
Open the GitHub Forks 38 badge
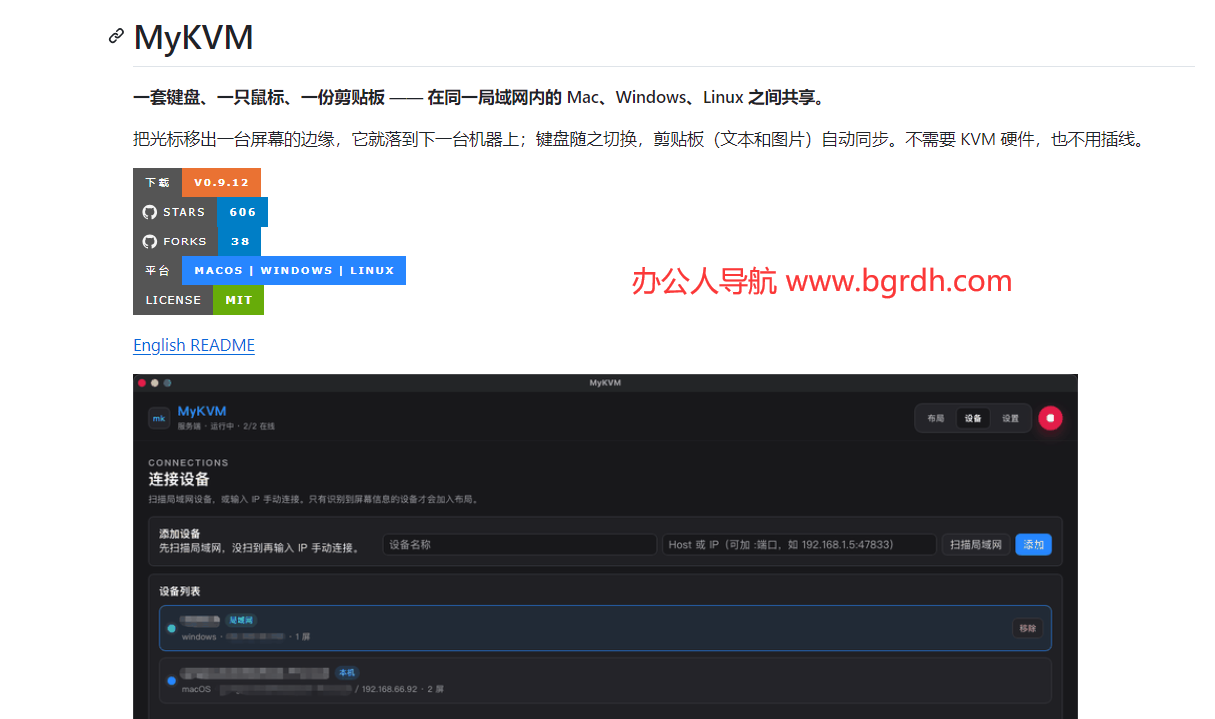click(197, 241)
